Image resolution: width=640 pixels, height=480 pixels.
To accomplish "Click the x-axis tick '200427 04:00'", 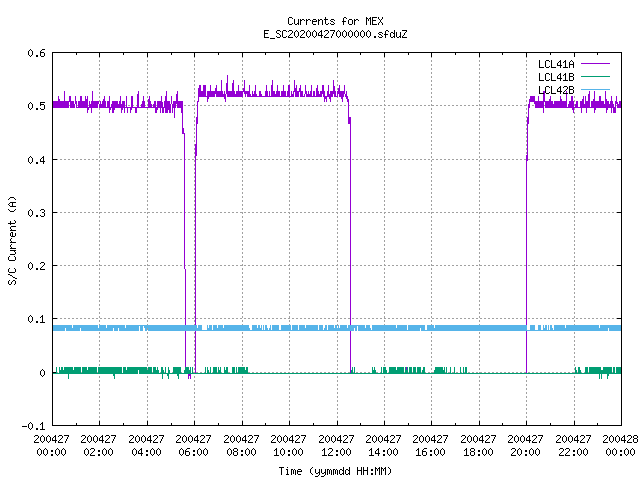I will point(146,445).
